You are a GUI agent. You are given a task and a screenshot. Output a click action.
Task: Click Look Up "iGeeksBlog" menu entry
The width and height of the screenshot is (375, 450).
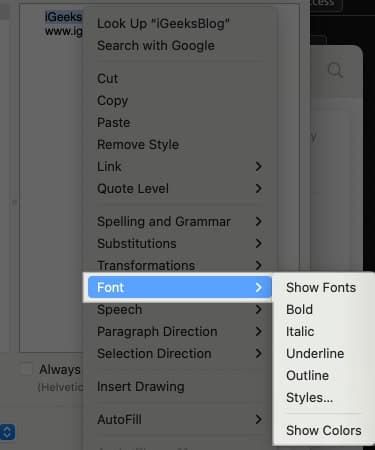[180, 24]
